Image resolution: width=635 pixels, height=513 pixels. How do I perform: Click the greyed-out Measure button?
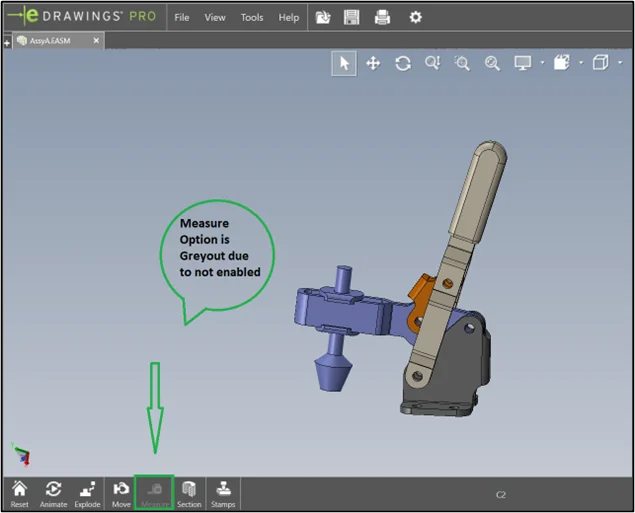[x=154, y=494]
